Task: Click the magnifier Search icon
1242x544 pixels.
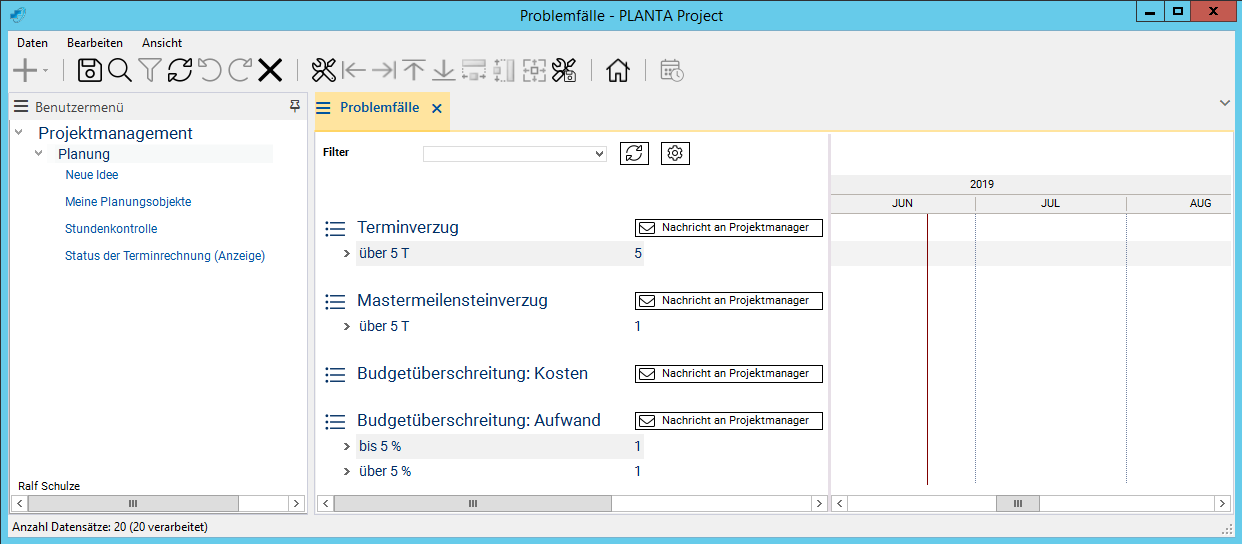Action: pos(120,70)
